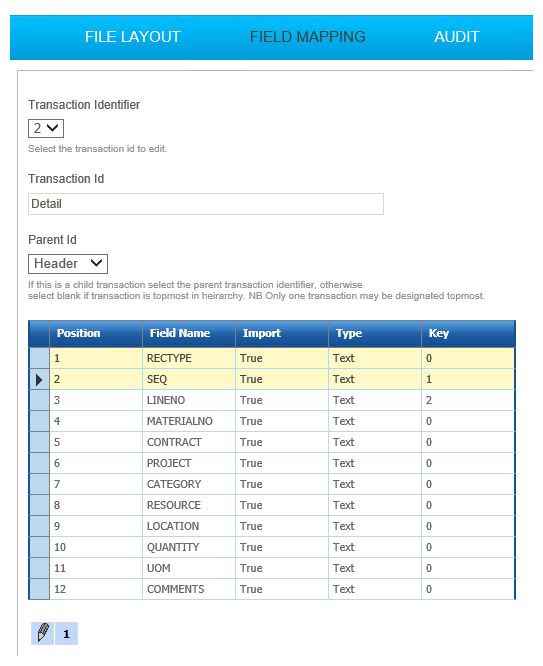The height and width of the screenshot is (666, 543).
Task: Select page 1 in the grid pager
Action: 66,634
